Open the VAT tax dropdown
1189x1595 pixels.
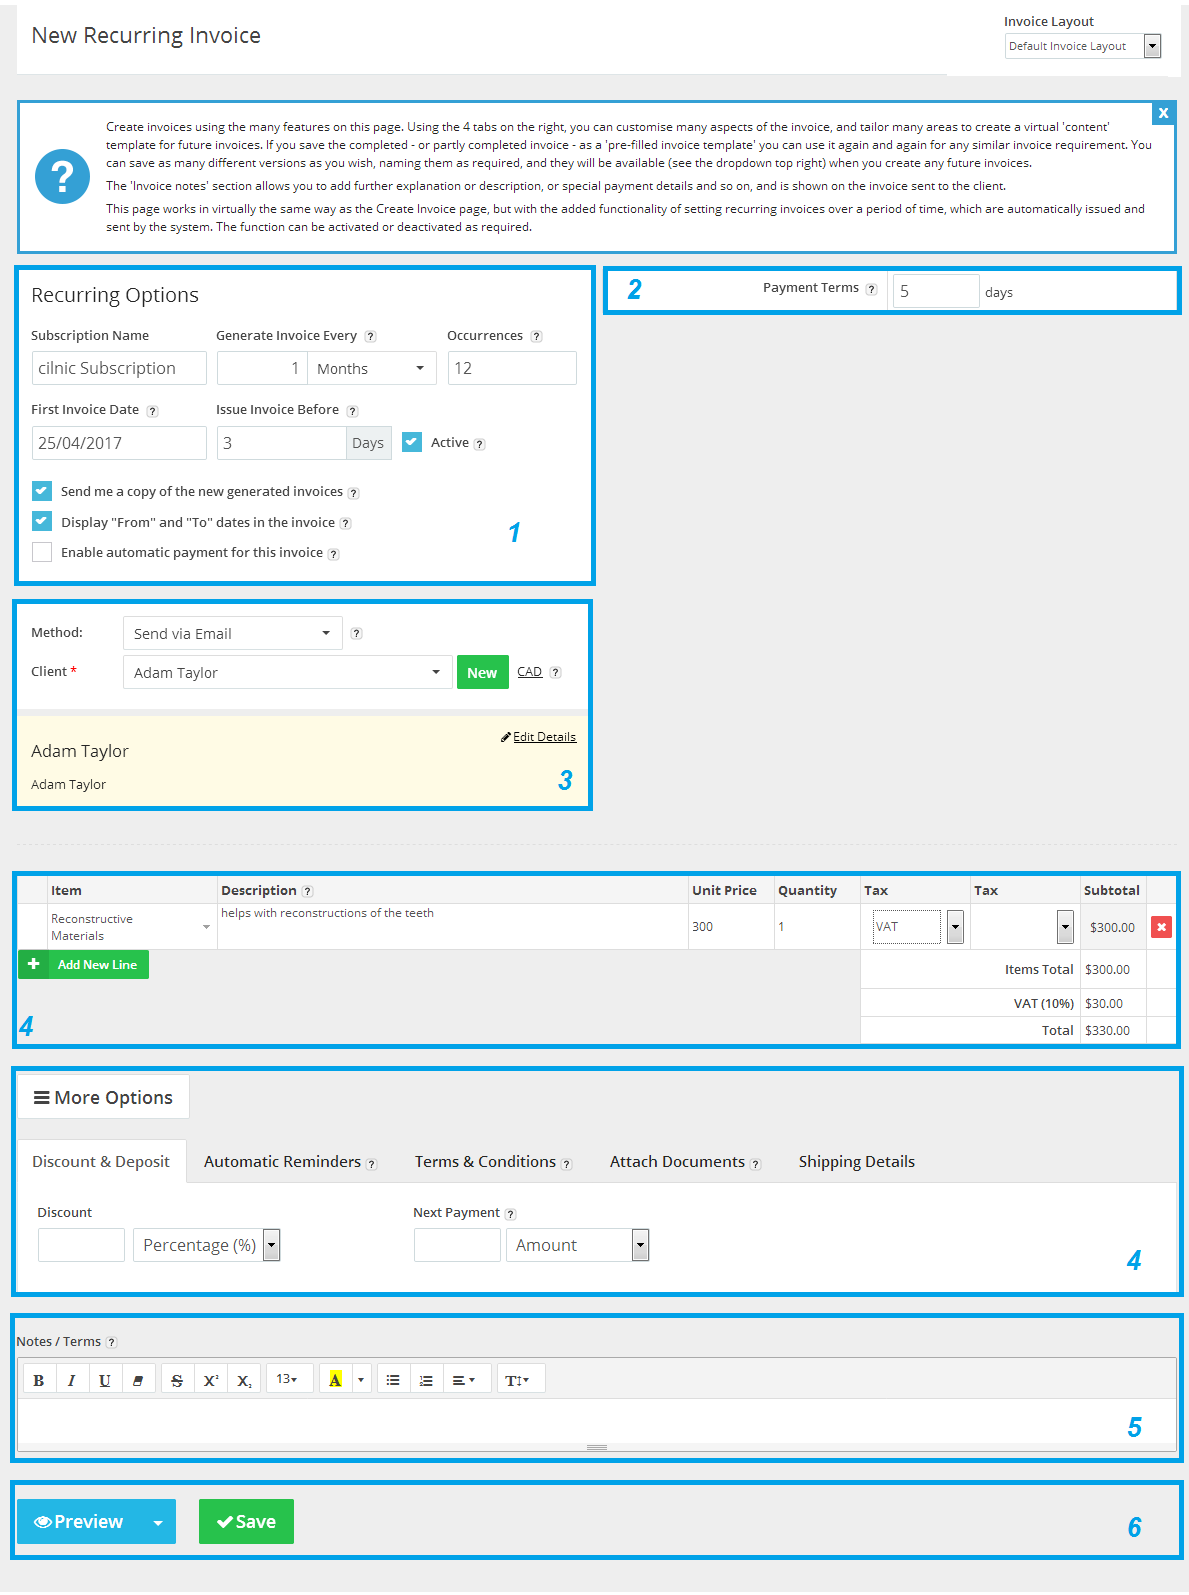point(918,927)
